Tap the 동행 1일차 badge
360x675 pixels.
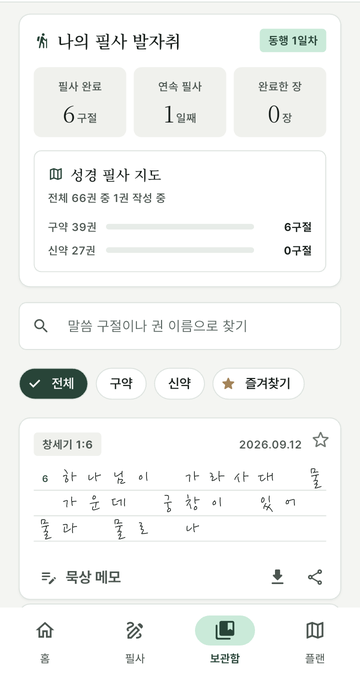pyautogui.click(x=293, y=40)
